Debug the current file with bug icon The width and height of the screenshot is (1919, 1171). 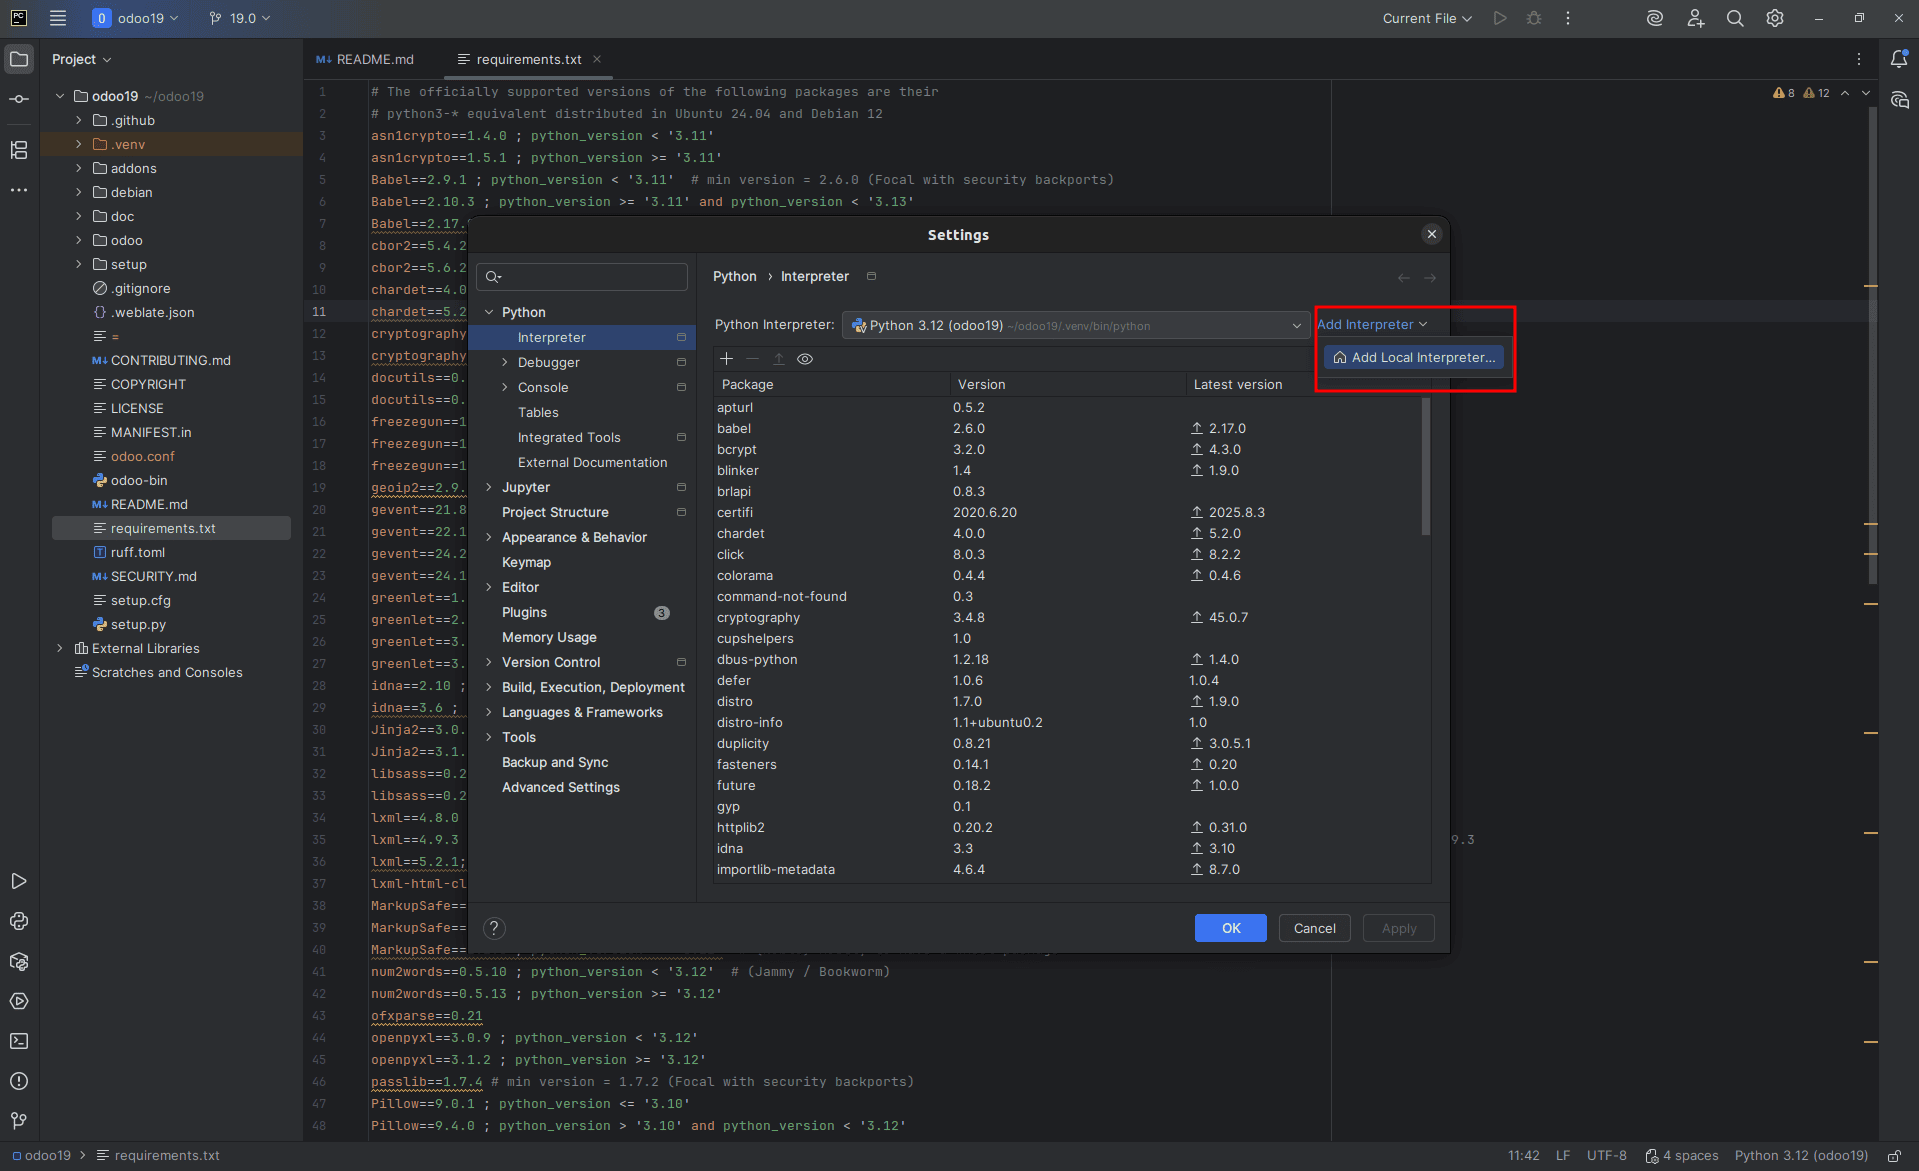(x=1534, y=18)
